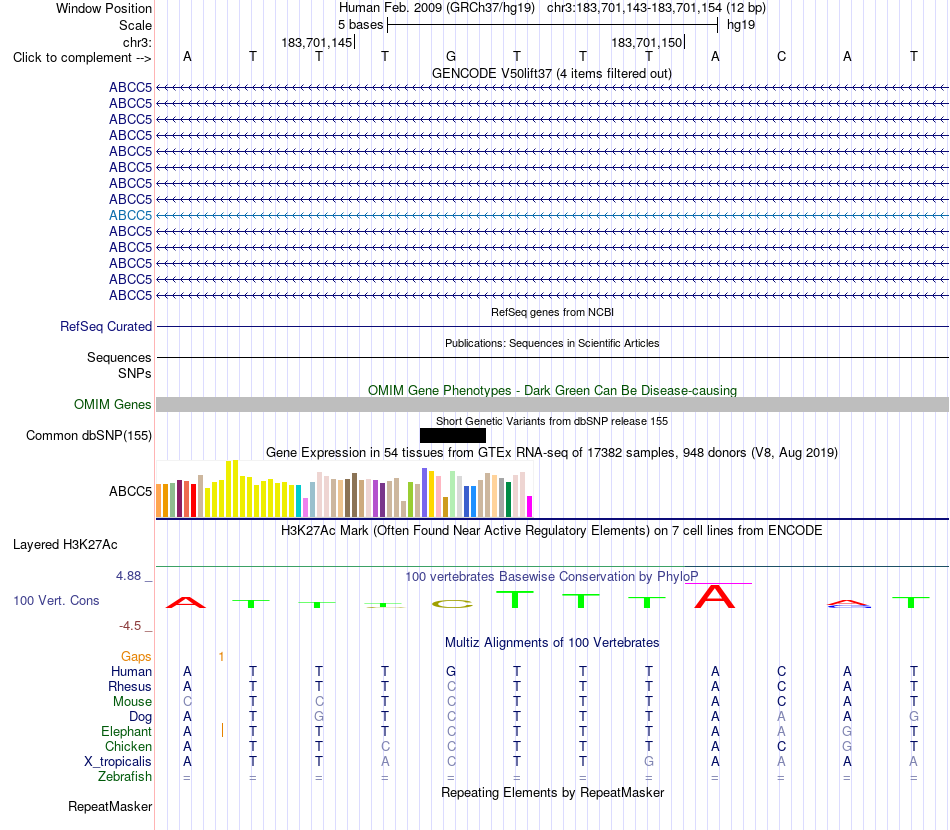This screenshot has height=830, width=950.
Task: Click the Elephant alignment row label
Action: [126, 731]
